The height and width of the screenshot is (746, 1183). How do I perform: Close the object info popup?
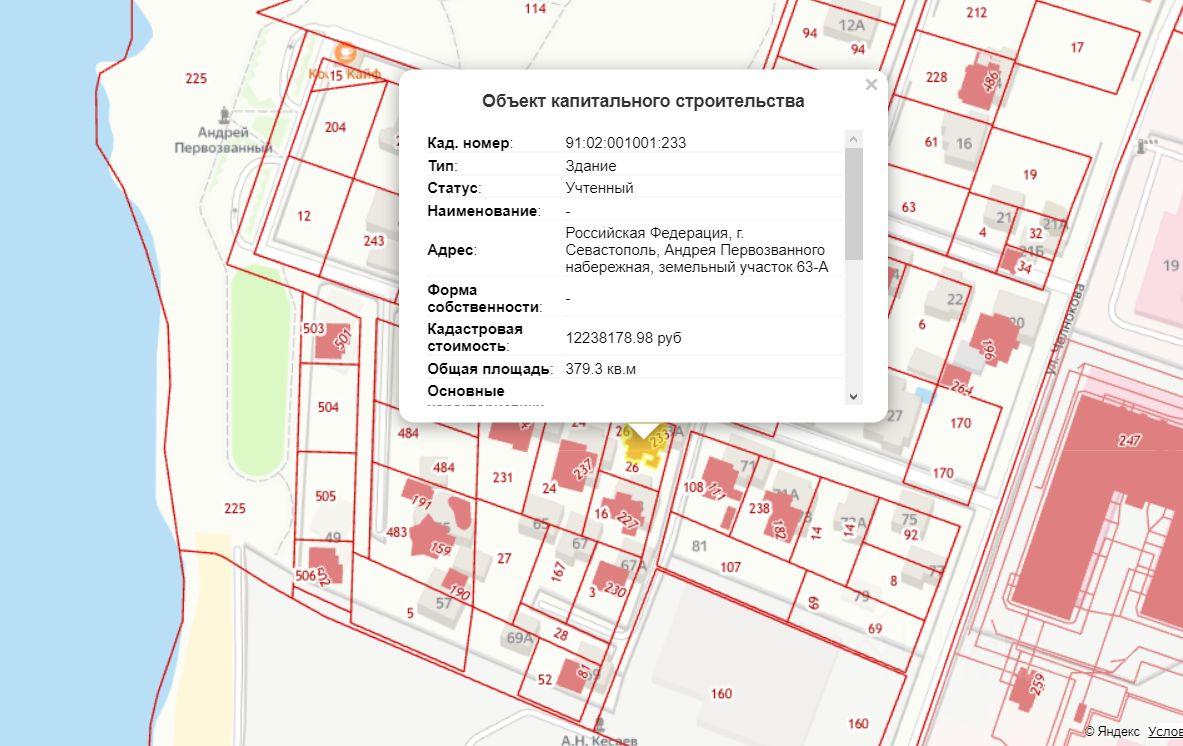coord(871,84)
